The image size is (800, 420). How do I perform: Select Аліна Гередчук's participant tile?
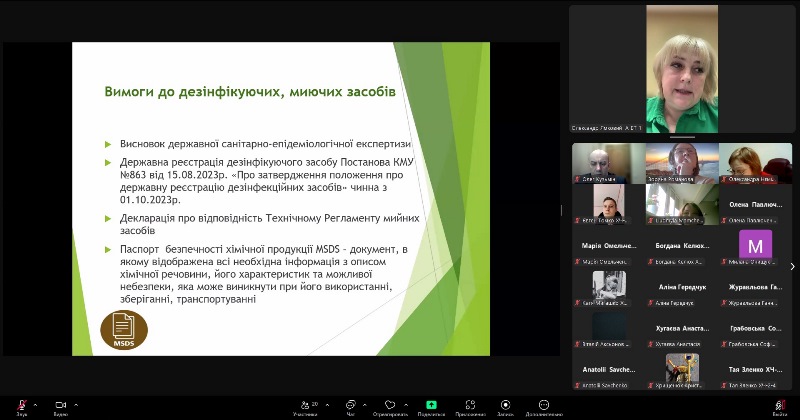(682, 290)
